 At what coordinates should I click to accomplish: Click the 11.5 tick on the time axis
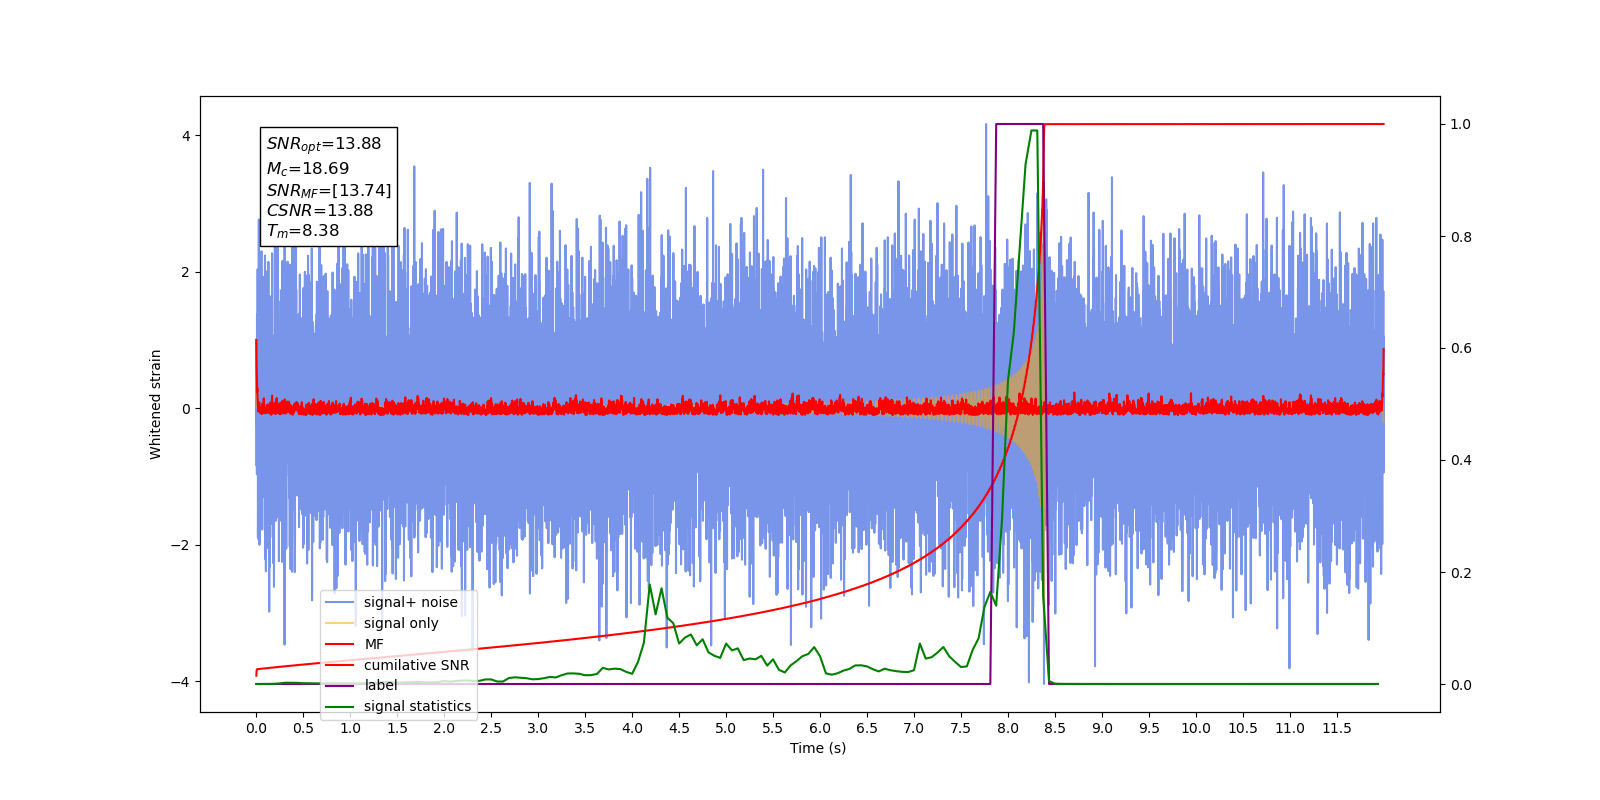[1337, 728]
